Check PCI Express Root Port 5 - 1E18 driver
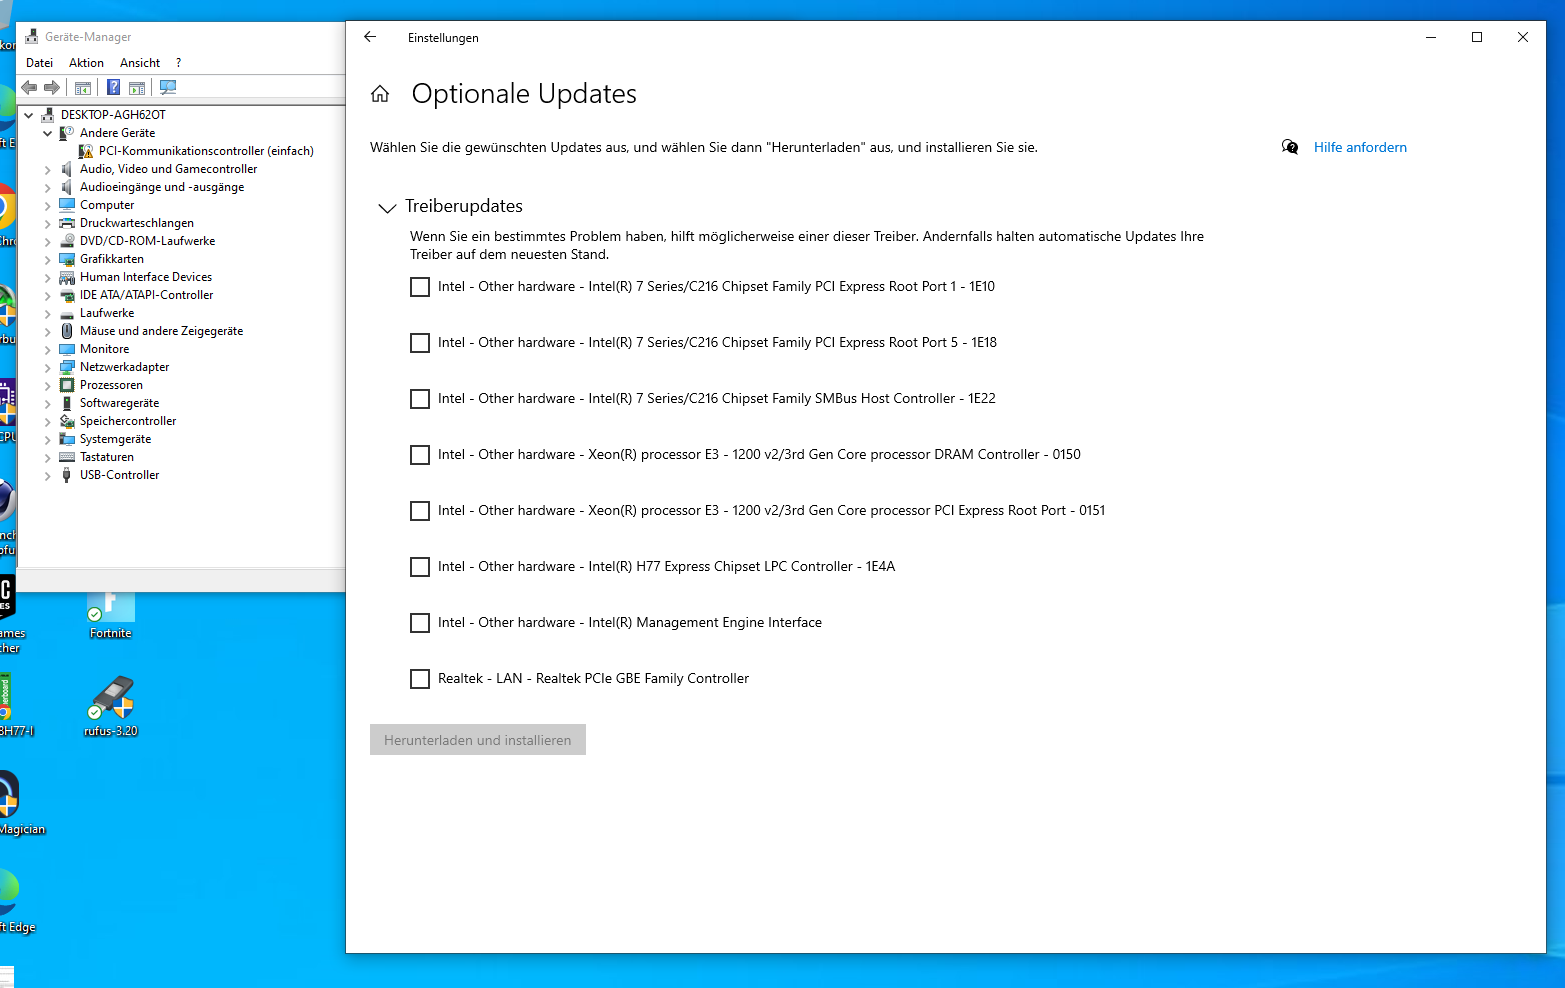Image resolution: width=1565 pixels, height=988 pixels. point(420,343)
